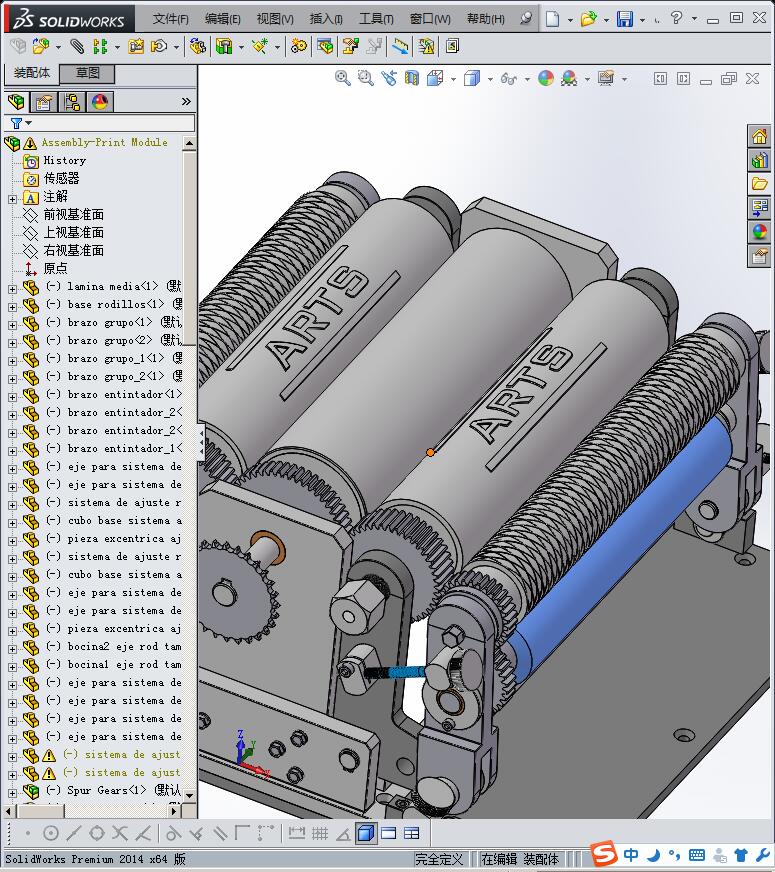
Task: Open the View Settings monitor dropdown arrow
Action: point(624,79)
